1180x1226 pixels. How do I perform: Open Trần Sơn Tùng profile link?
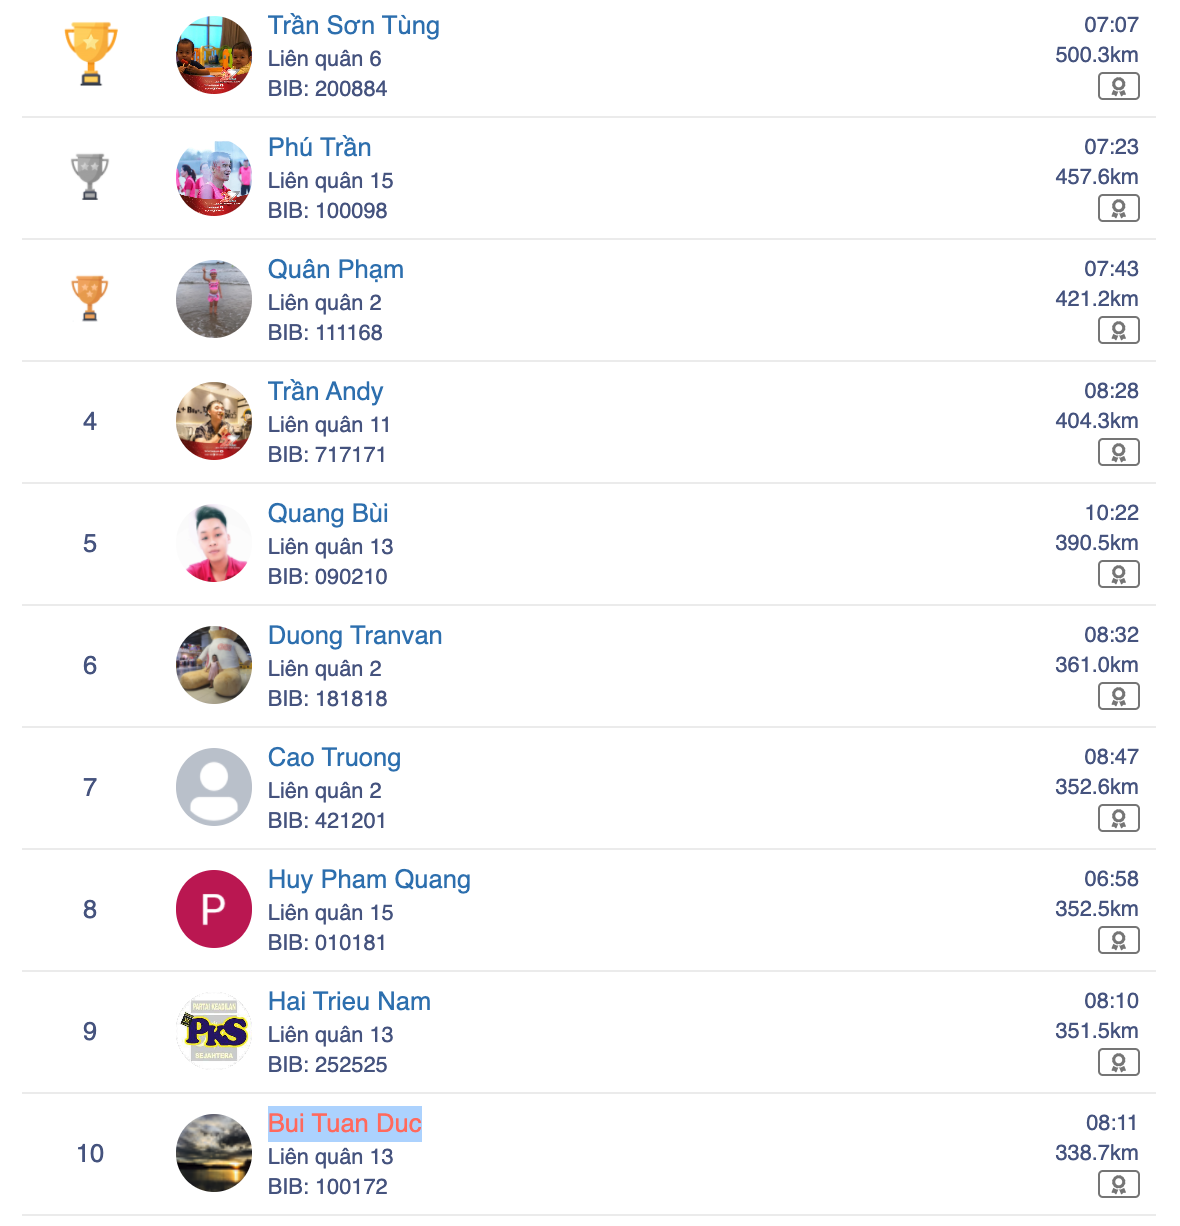click(x=353, y=26)
